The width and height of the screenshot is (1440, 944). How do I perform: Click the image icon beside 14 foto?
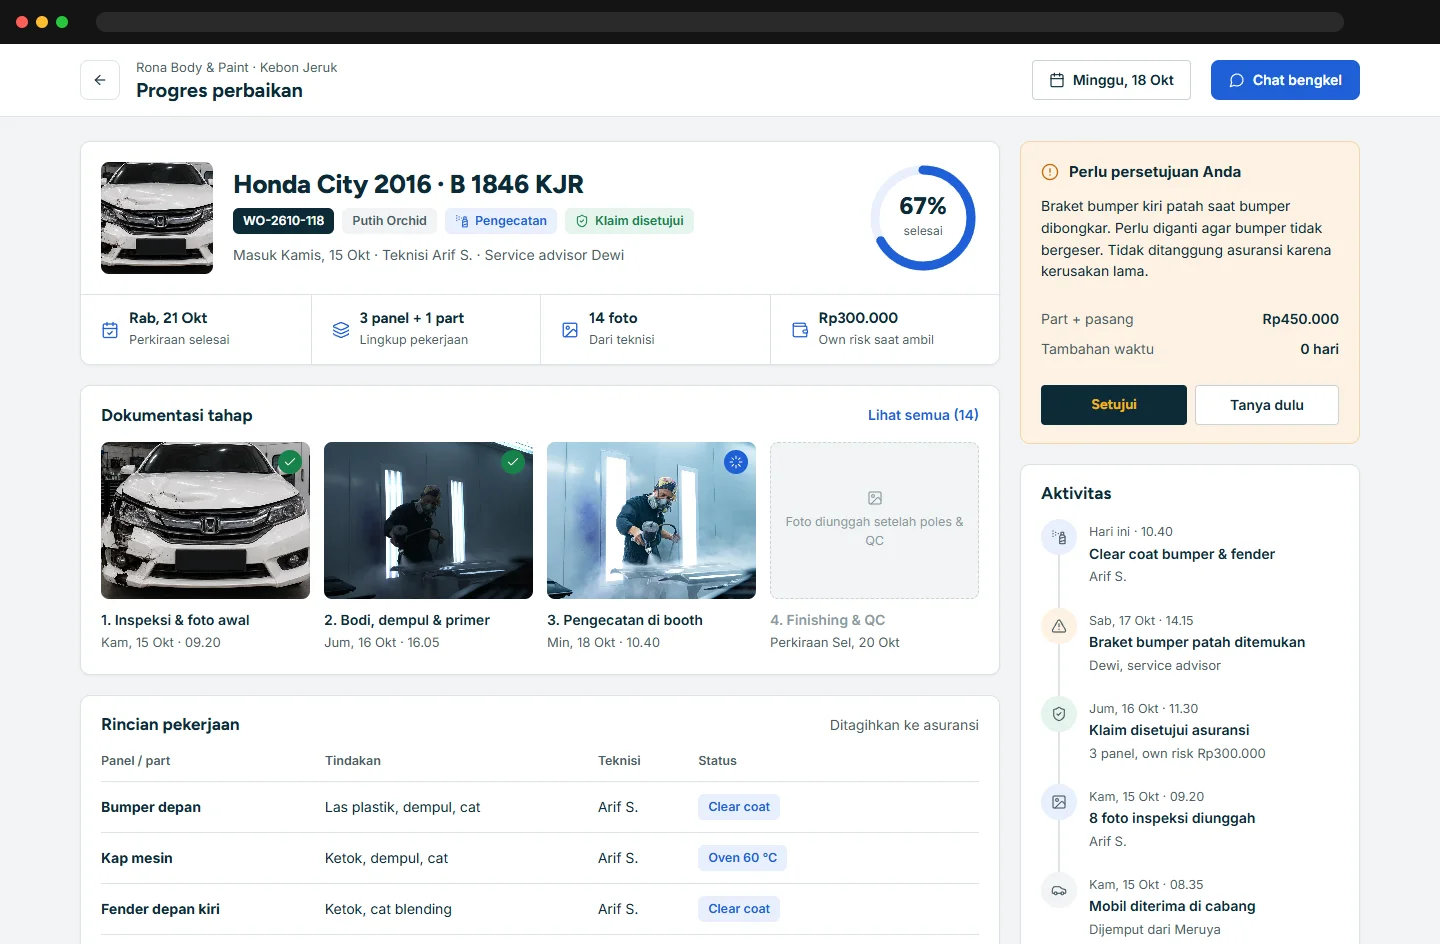[570, 329]
